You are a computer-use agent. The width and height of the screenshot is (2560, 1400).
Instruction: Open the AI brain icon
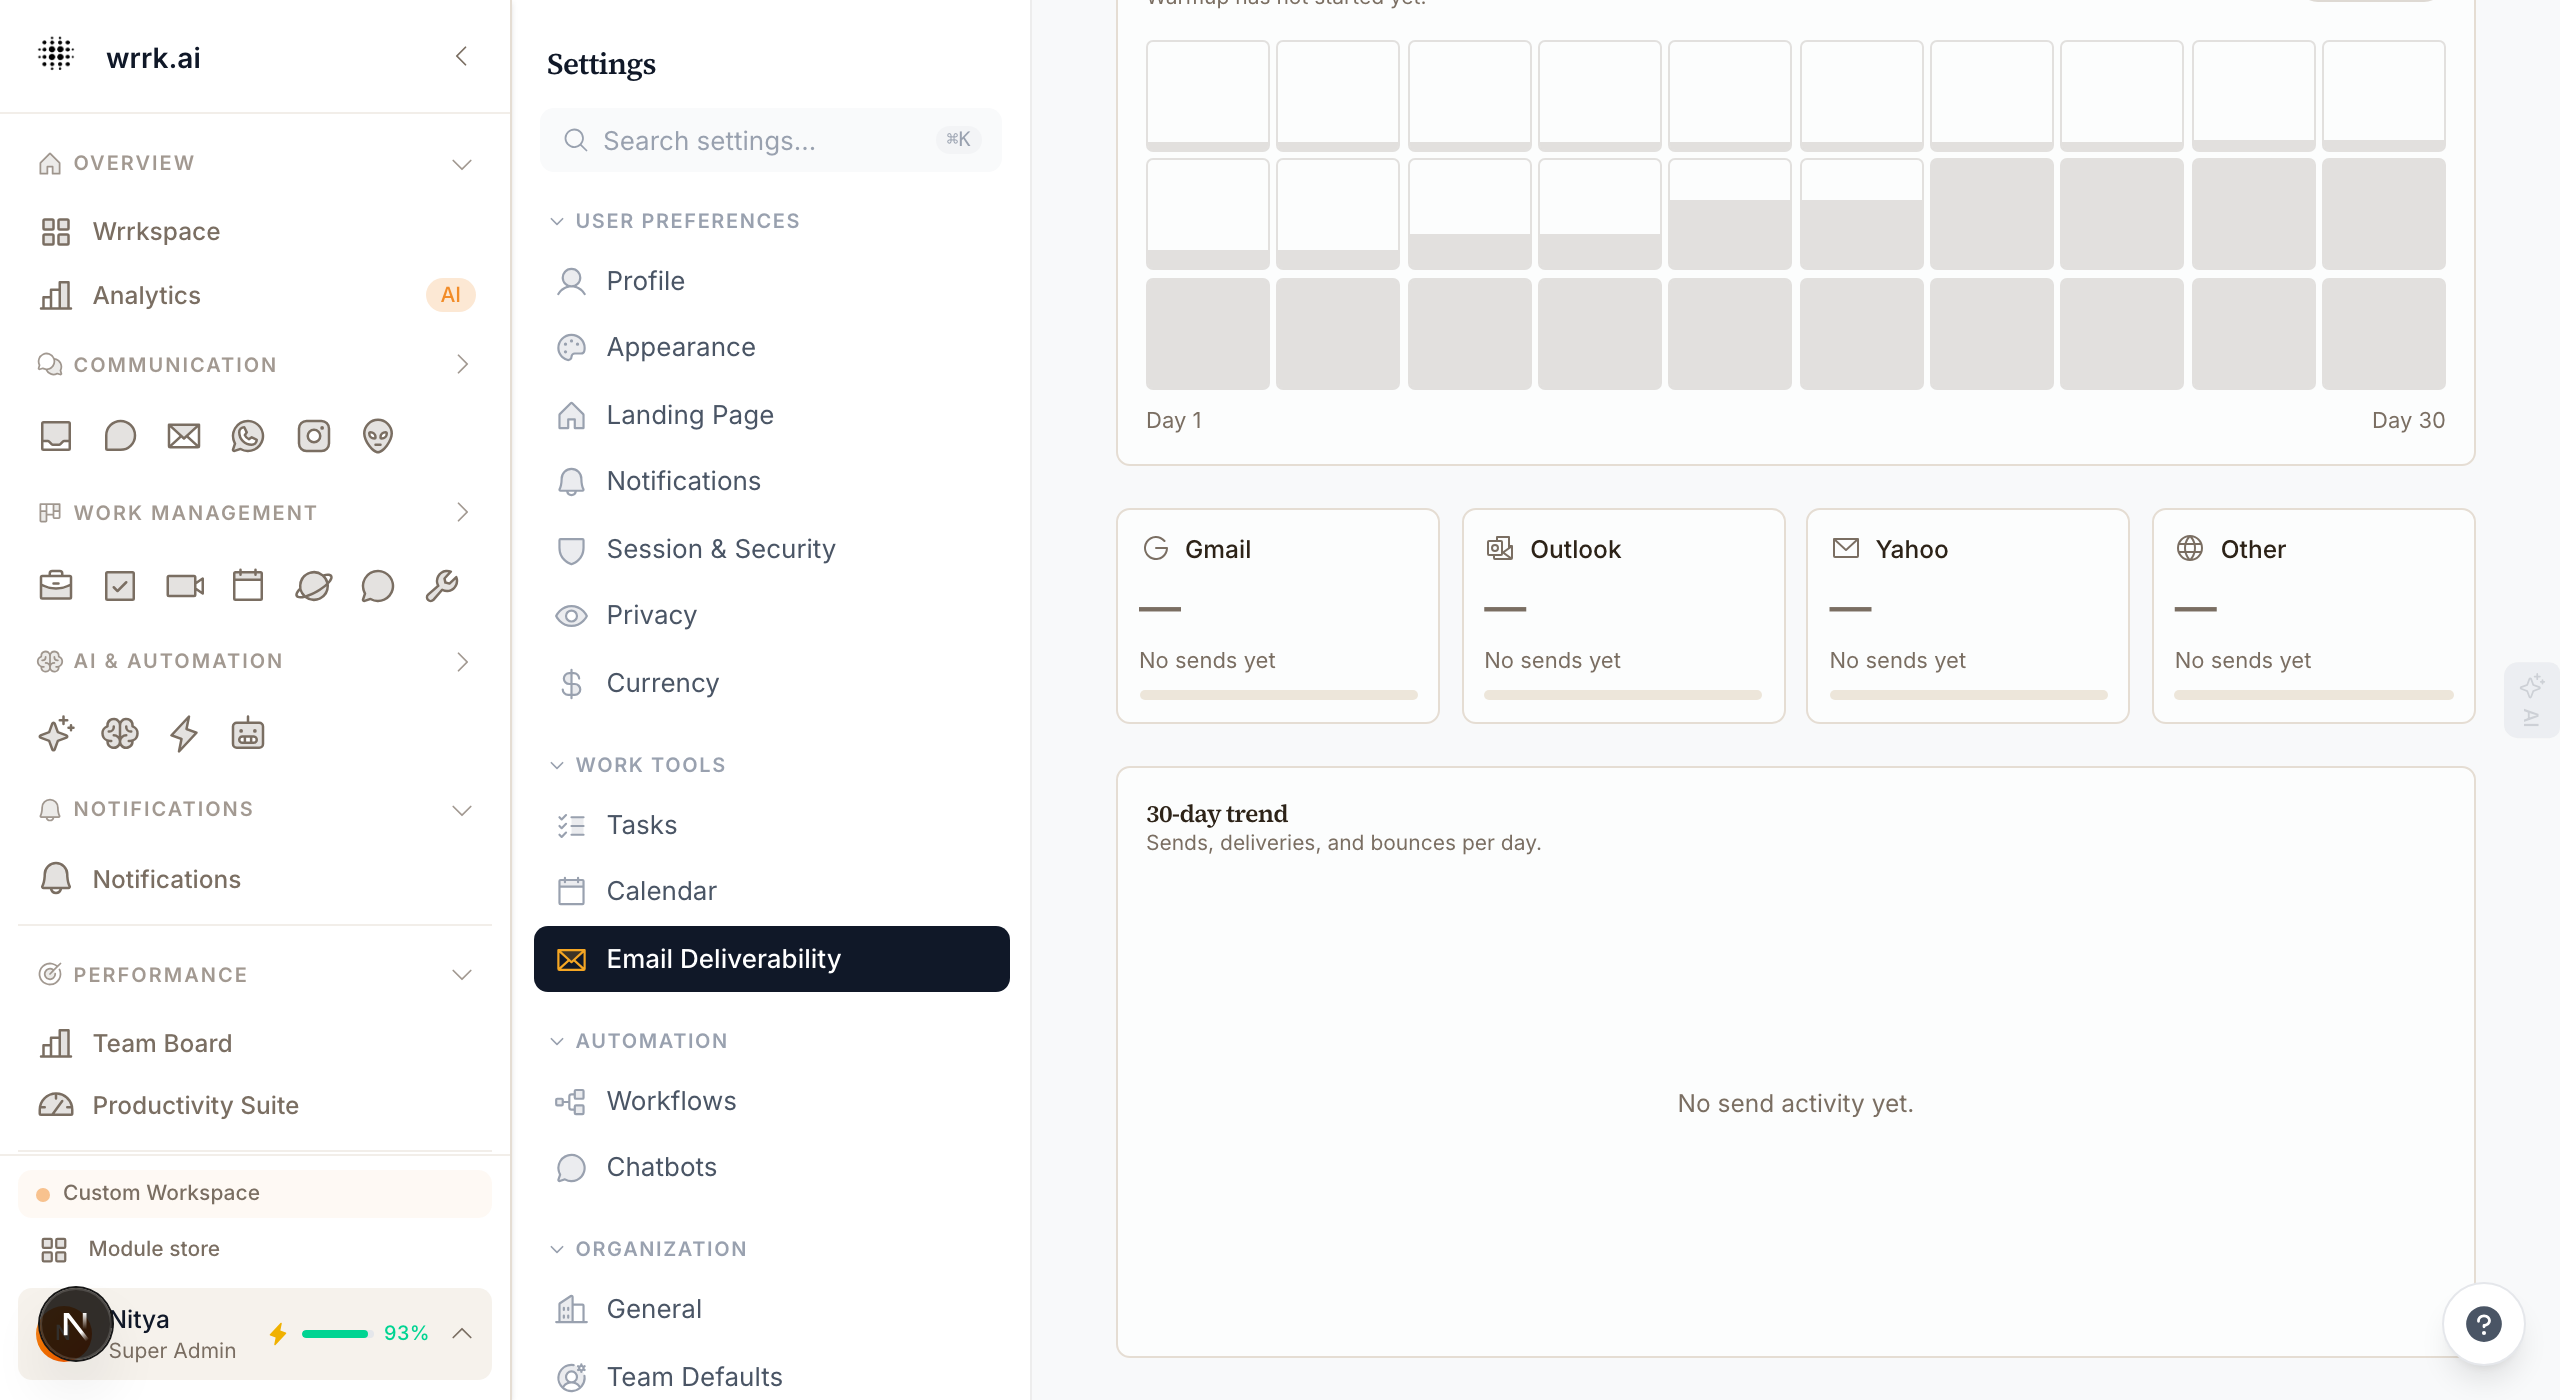[x=120, y=734]
